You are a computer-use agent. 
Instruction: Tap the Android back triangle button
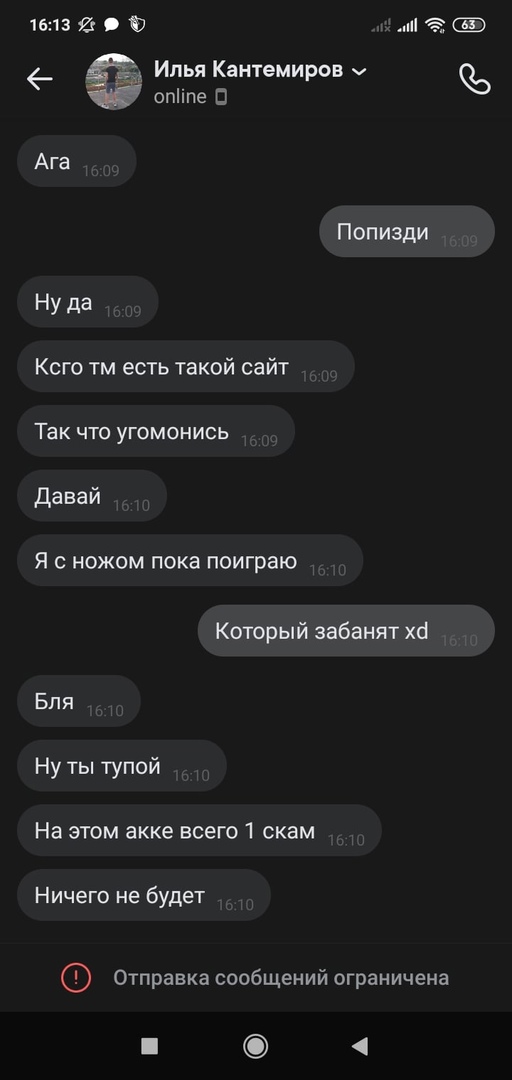point(360,1046)
